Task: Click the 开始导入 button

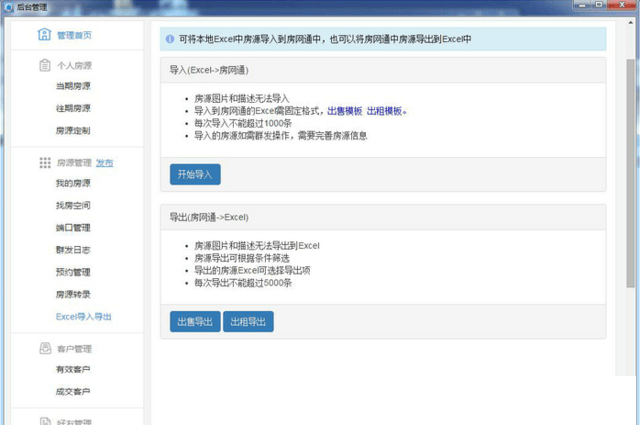Action: click(x=195, y=174)
